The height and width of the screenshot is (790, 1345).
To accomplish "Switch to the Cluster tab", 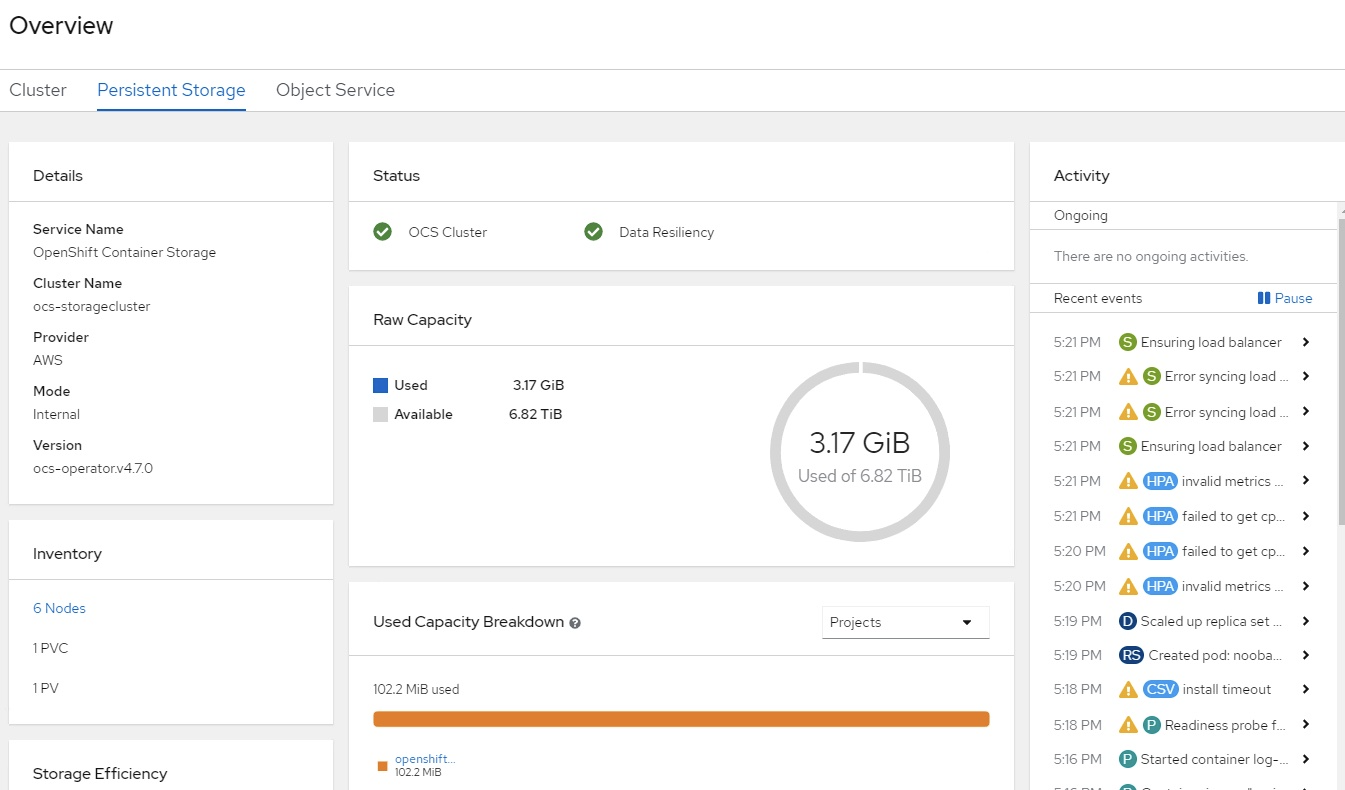I will (x=37, y=90).
